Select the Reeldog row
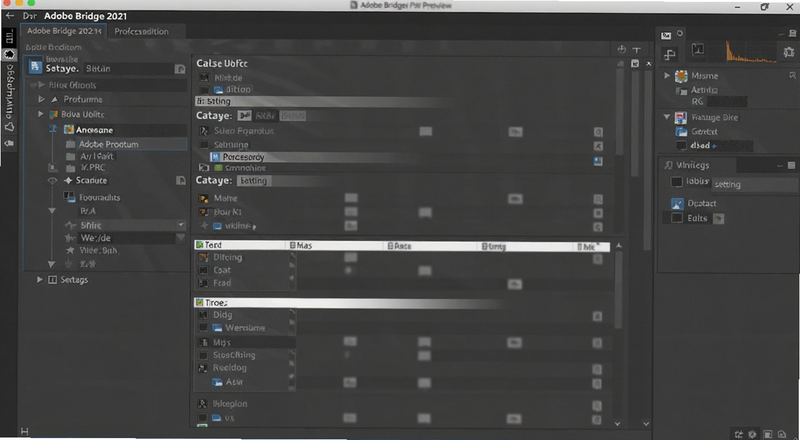The image size is (800, 440). pyautogui.click(x=245, y=368)
